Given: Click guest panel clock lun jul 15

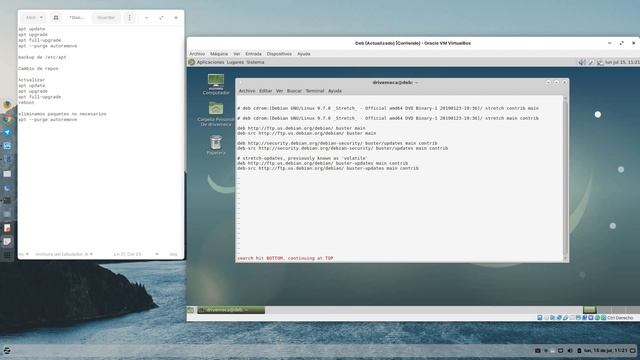Looking at the screenshot, I should pyautogui.click(x=622, y=62).
